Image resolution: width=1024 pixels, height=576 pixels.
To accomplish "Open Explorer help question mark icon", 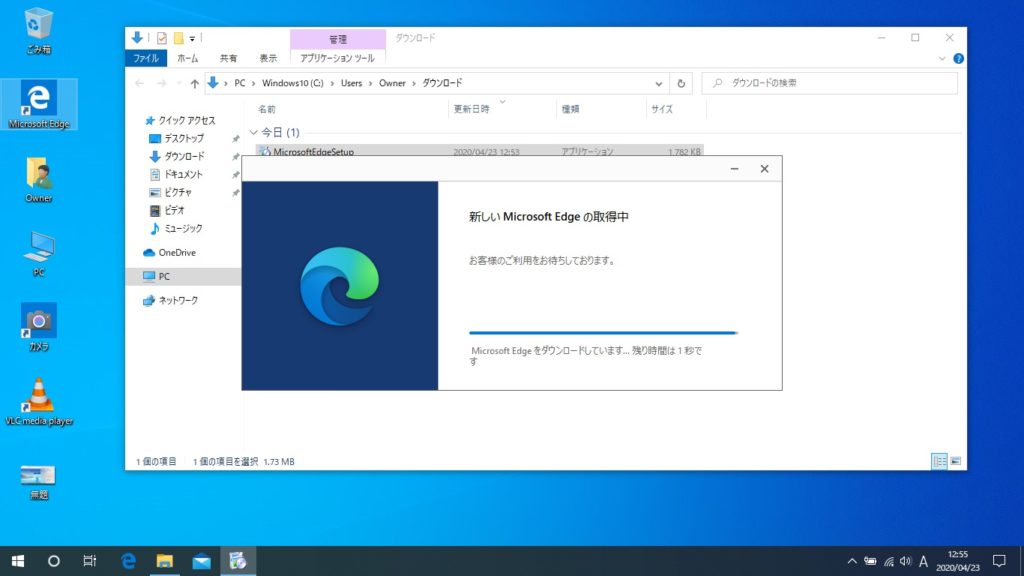I will point(958,58).
